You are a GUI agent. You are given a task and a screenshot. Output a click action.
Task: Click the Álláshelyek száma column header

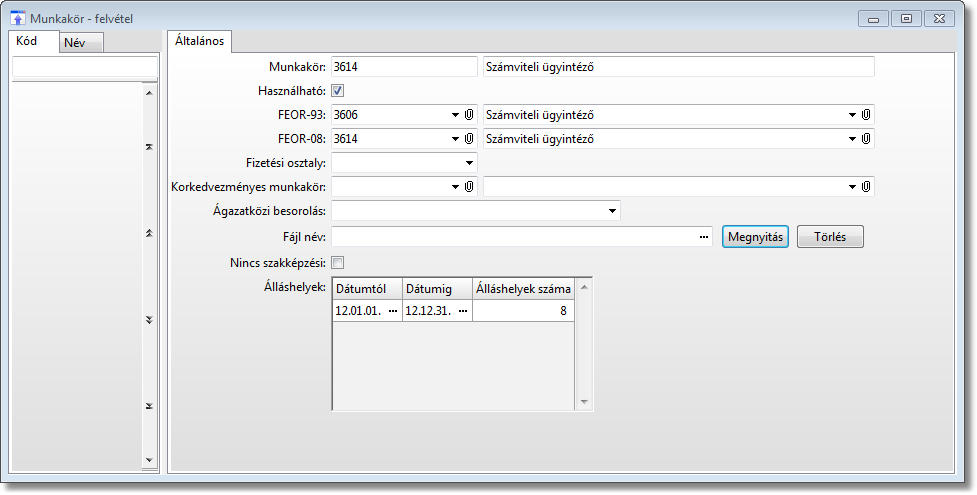523,289
